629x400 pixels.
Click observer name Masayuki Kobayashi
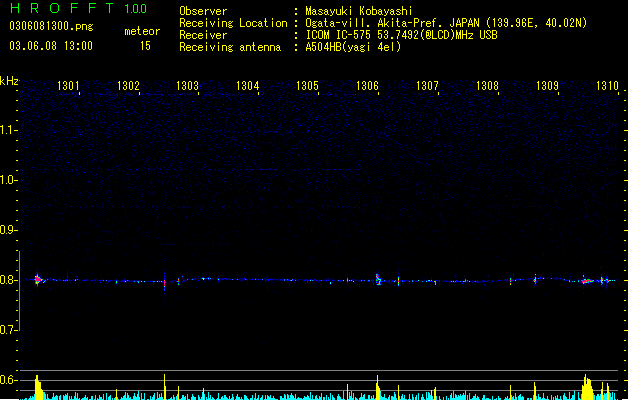359,11
